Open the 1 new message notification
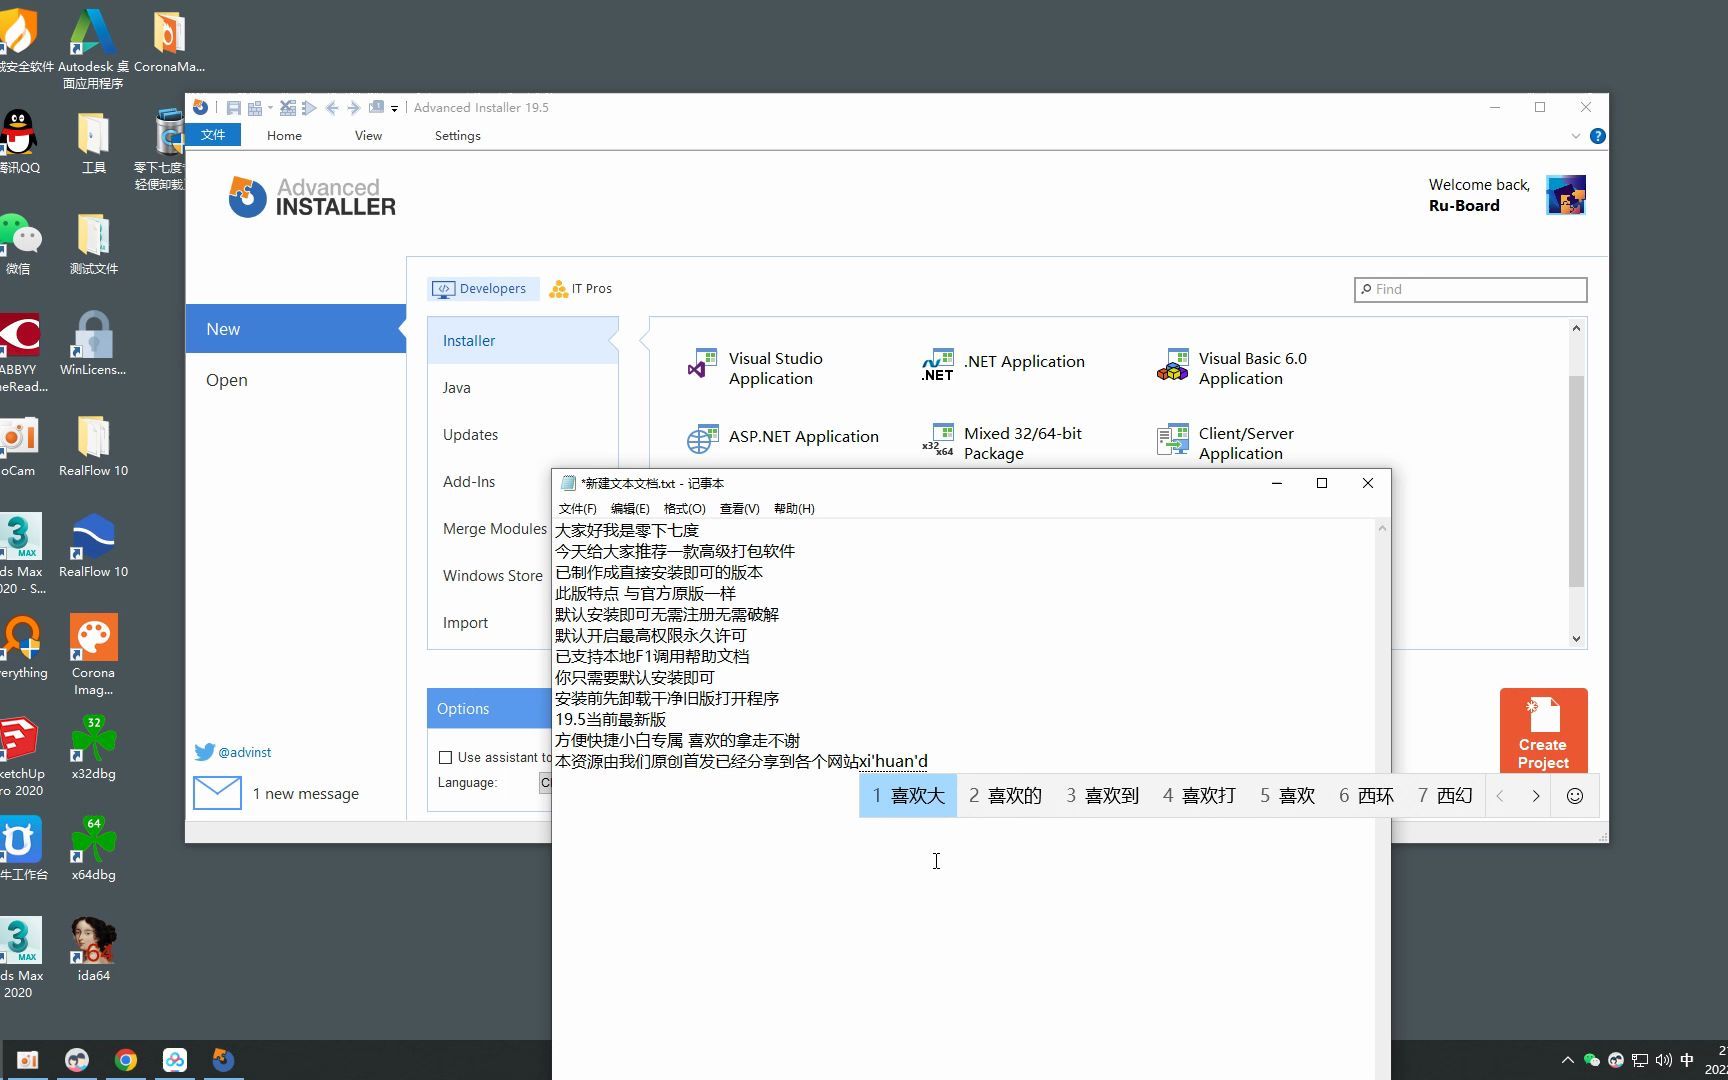Screen dimensions: 1728x1080 click(x=277, y=793)
